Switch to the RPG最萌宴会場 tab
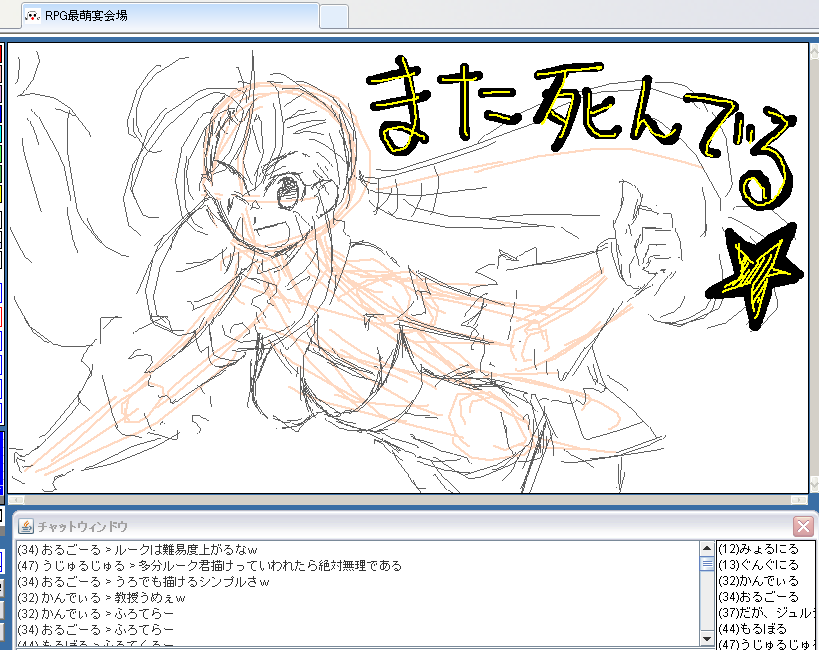Image resolution: width=819 pixels, height=650 pixels. [170, 16]
